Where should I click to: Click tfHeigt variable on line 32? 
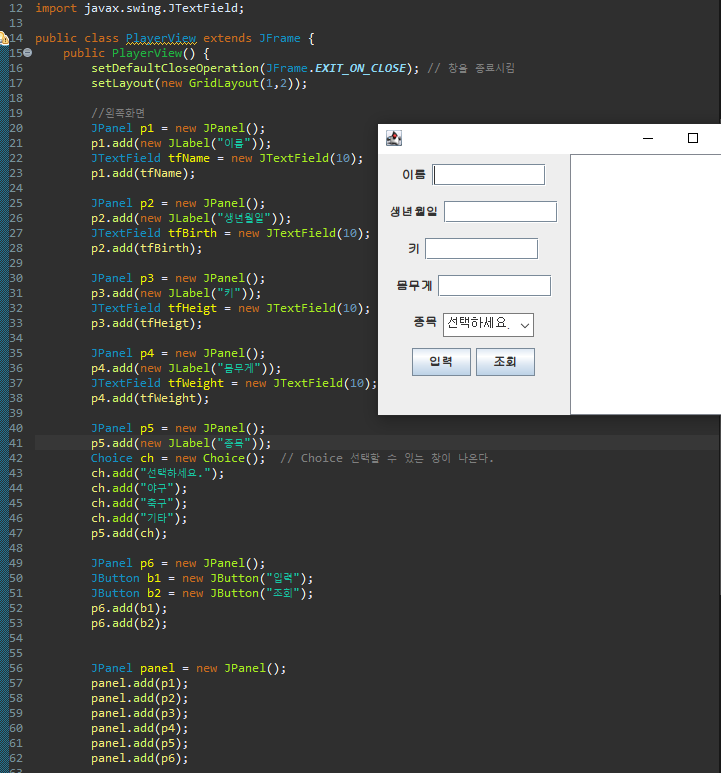coord(192,309)
